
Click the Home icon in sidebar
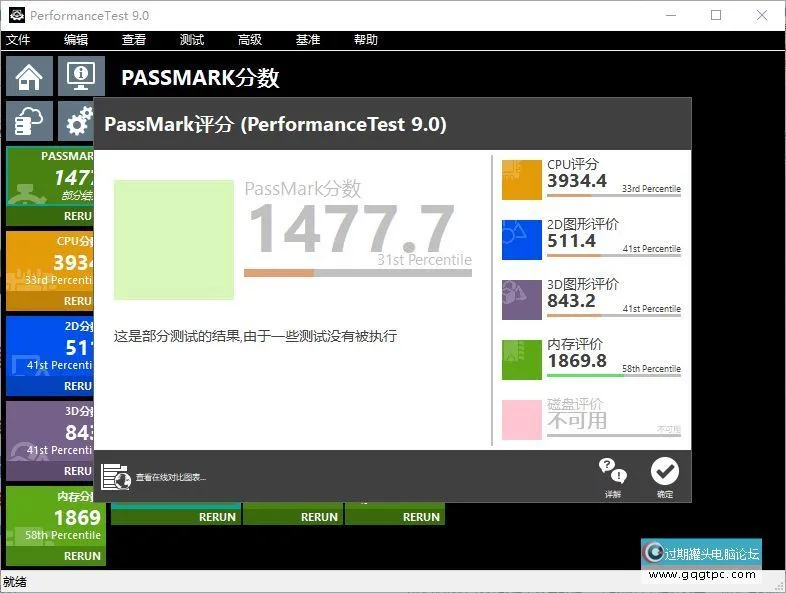coord(29,77)
